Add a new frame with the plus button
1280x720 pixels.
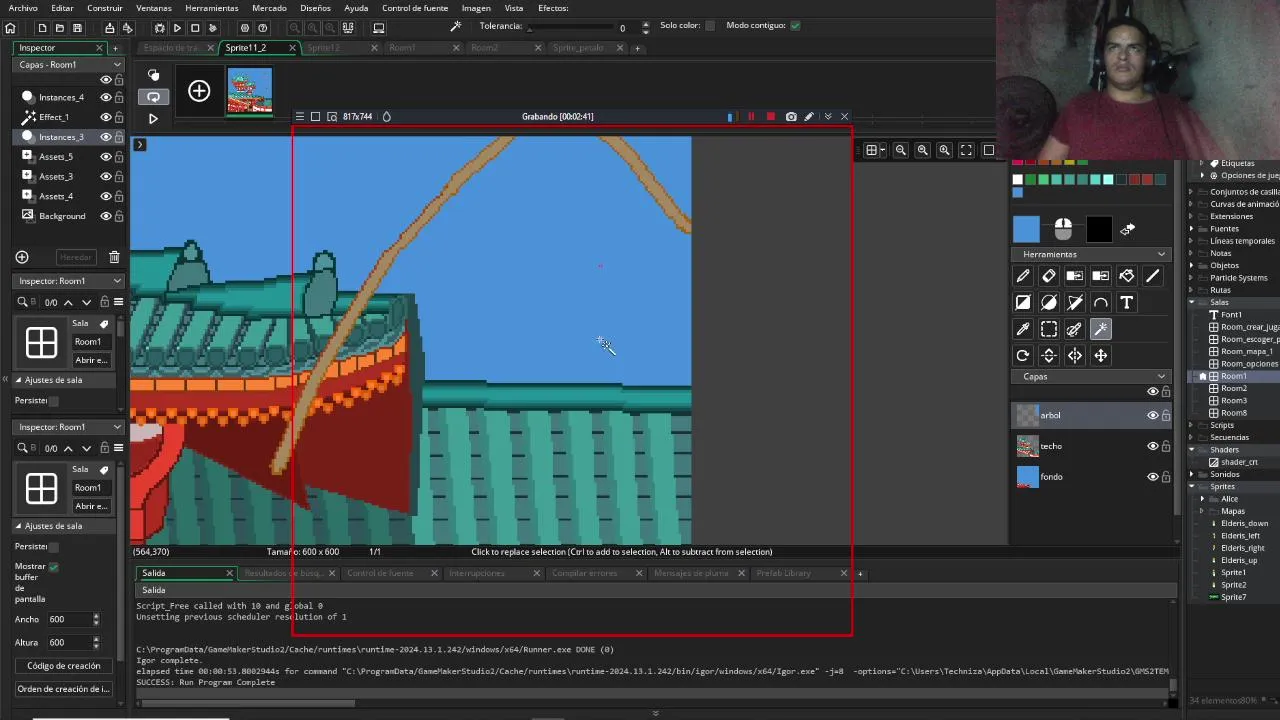point(199,92)
